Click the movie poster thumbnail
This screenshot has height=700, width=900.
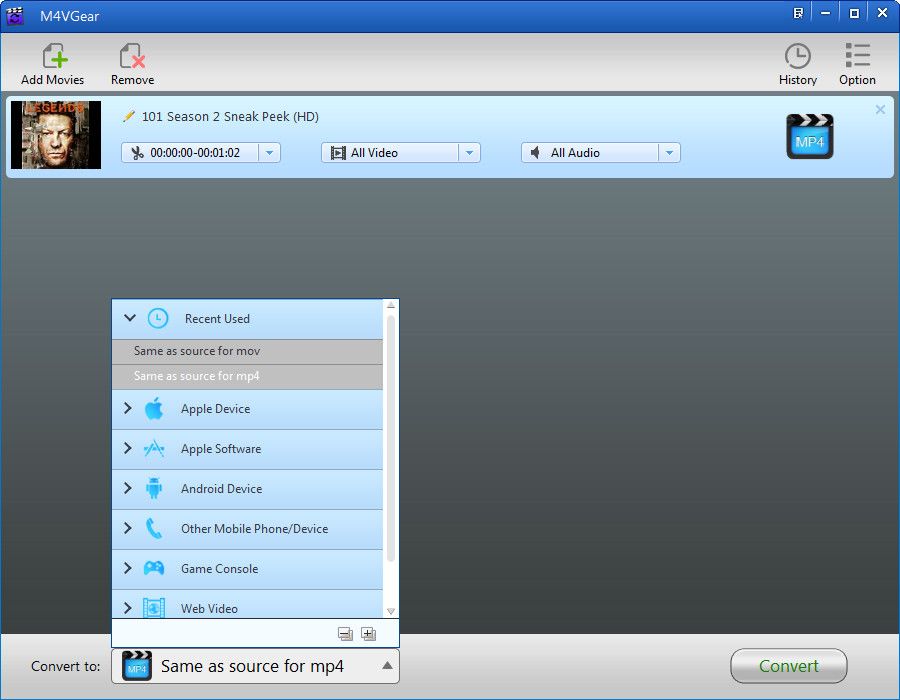click(56, 135)
